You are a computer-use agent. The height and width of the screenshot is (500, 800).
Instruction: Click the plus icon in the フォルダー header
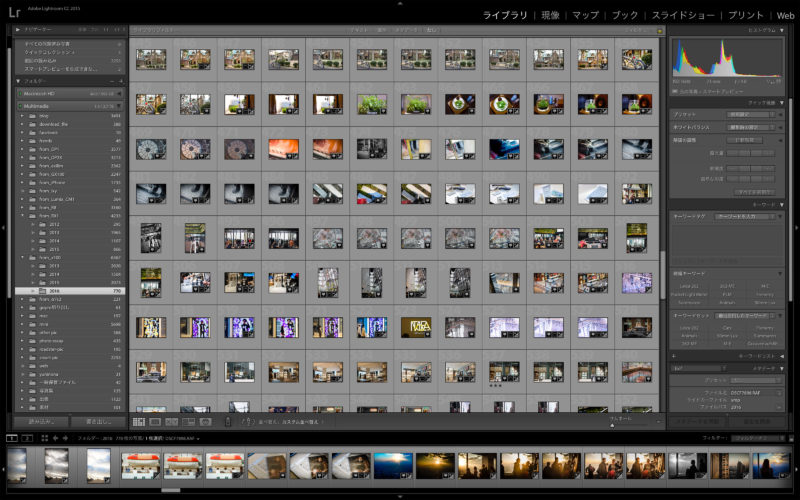coord(121,80)
